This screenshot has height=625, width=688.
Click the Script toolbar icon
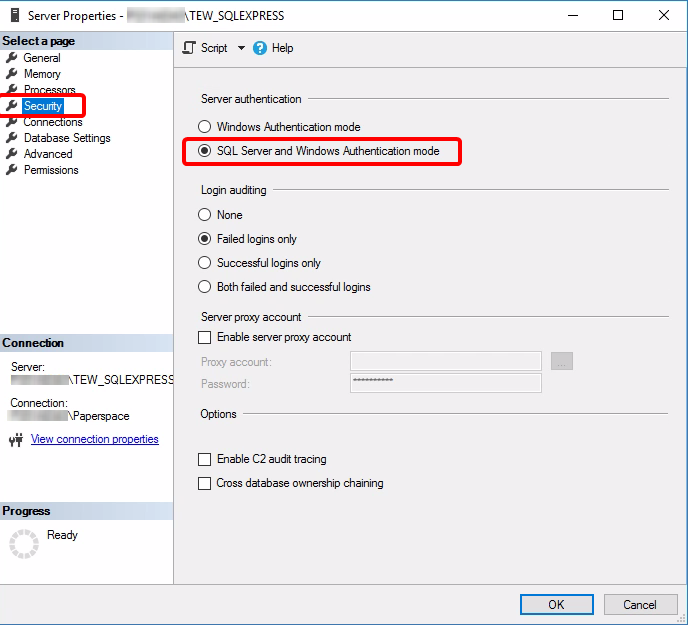(189, 48)
